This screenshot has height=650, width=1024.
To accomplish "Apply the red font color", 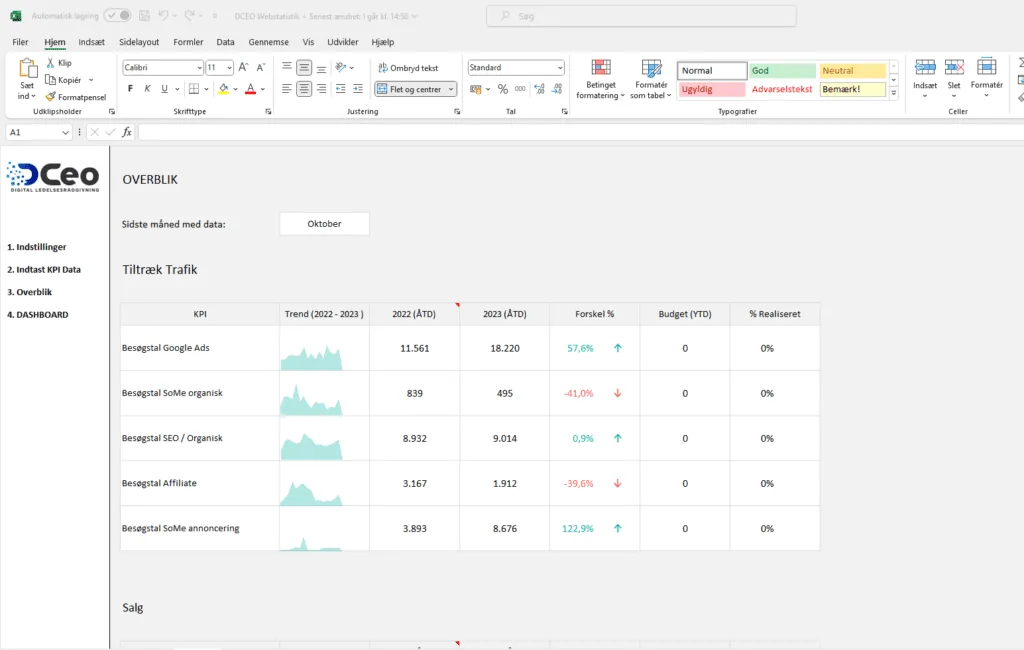I will pyautogui.click(x=250, y=89).
